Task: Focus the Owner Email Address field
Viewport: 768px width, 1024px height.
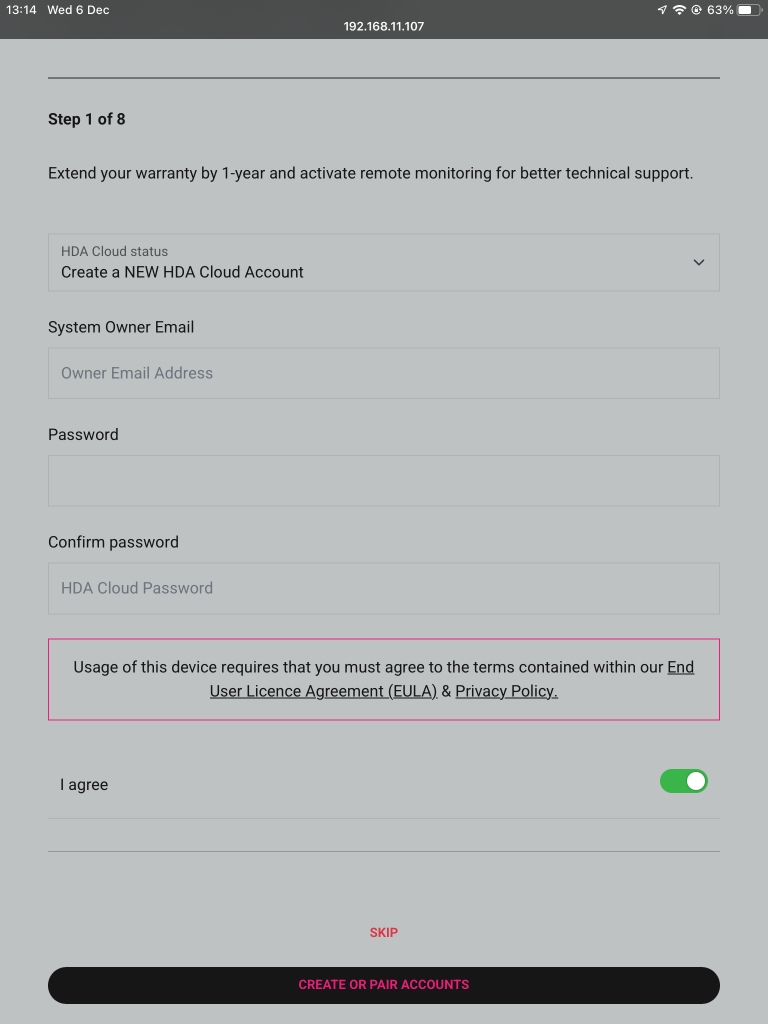Action: pyautogui.click(x=384, y=374)
